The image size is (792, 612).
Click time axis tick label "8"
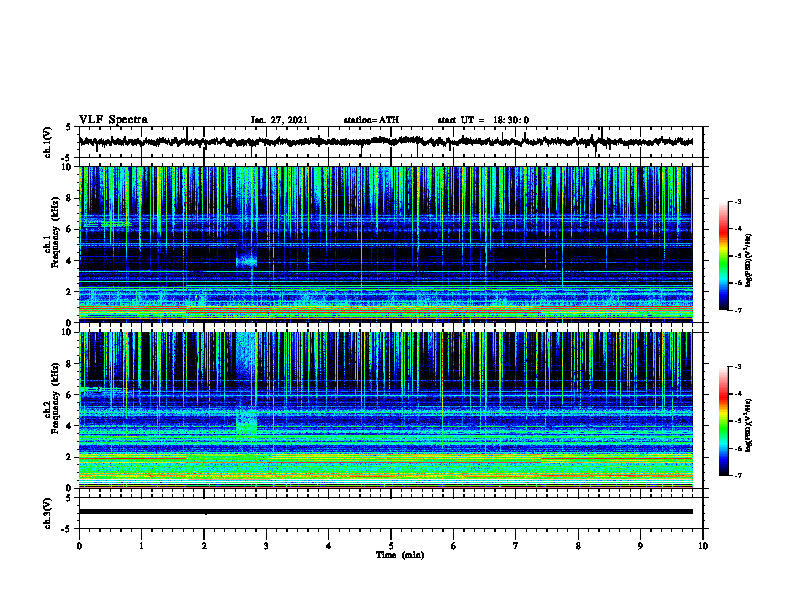tap(578, 546)
